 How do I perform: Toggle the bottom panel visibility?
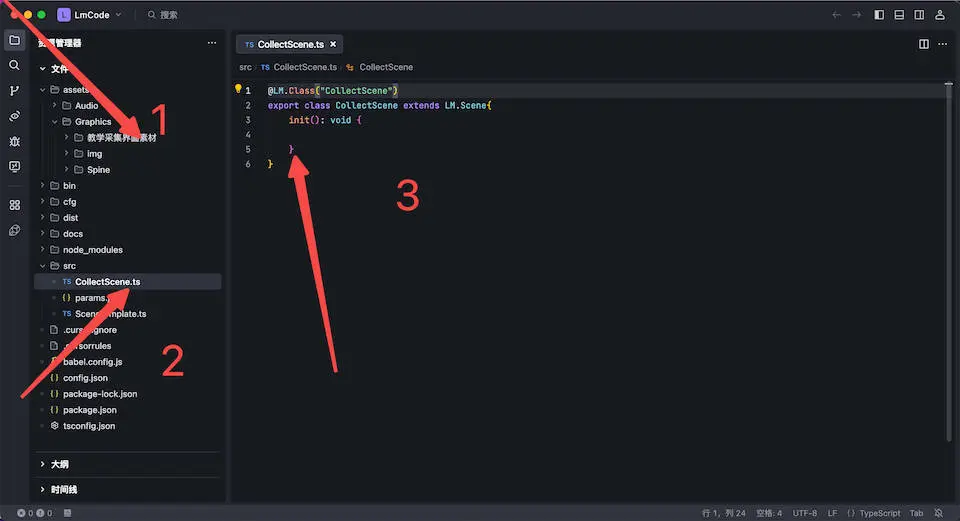click(899, 15)
